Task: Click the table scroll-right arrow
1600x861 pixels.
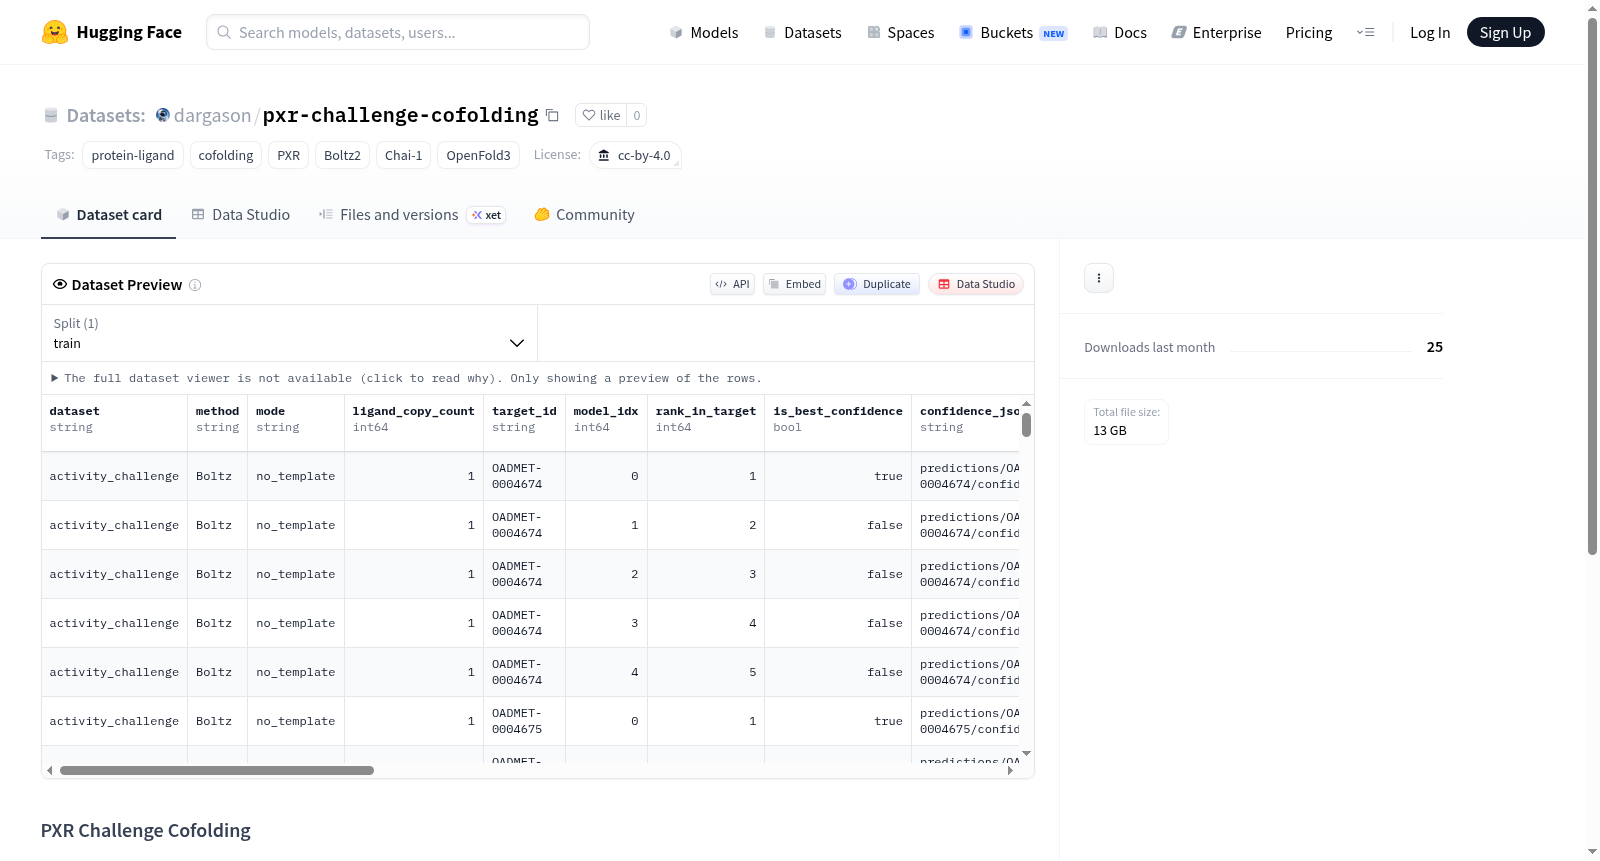Action: (1010, 770)
